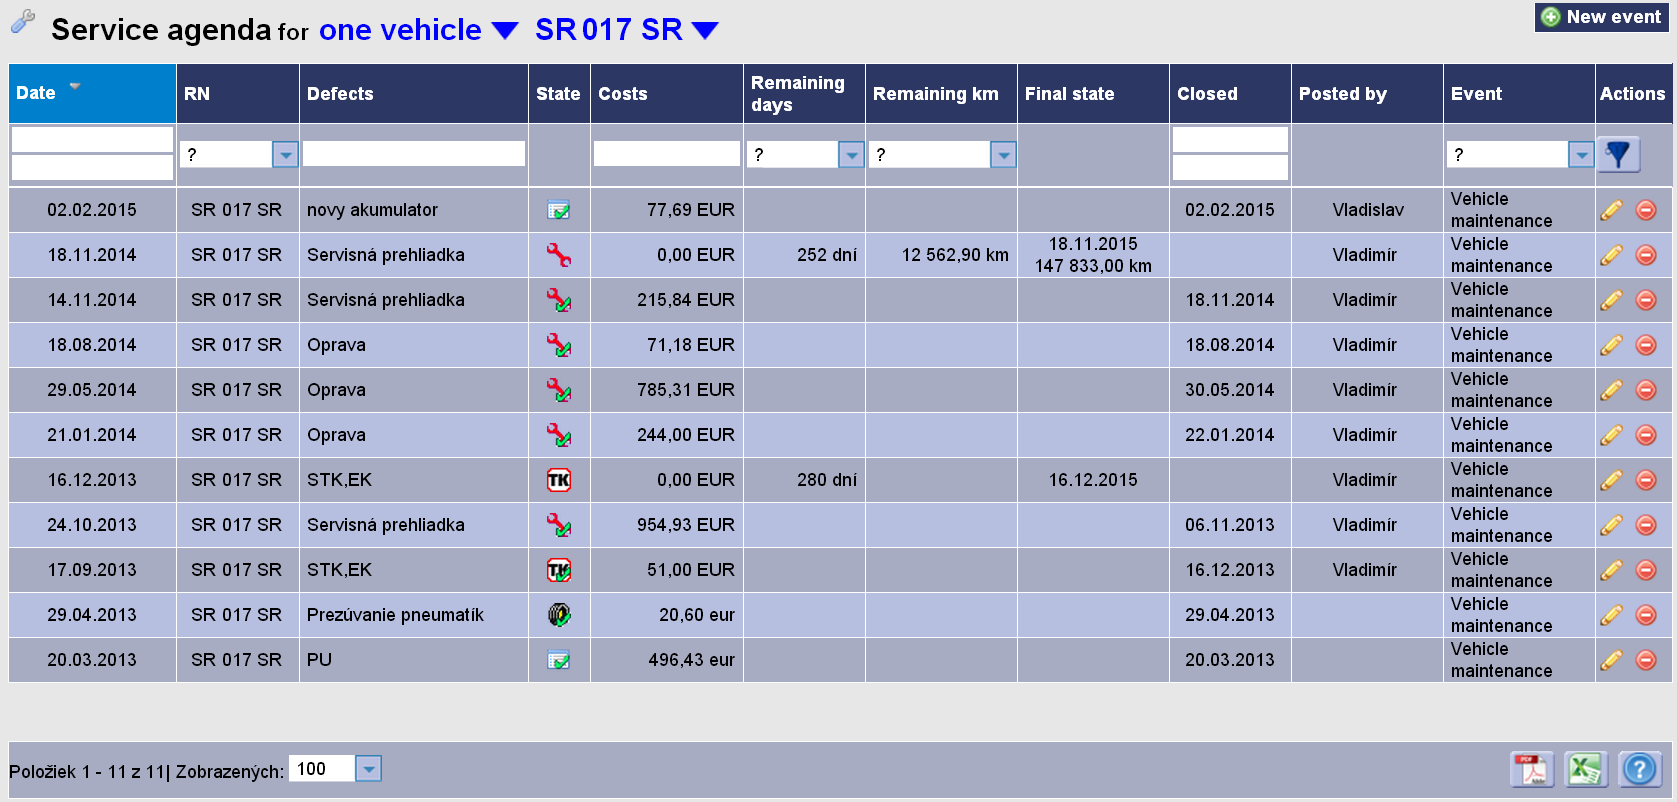This screenshot has width=1677, height=802.
Task: Export the agenda to Excel
Action: pyautogui.click(x=1586, y=769)
